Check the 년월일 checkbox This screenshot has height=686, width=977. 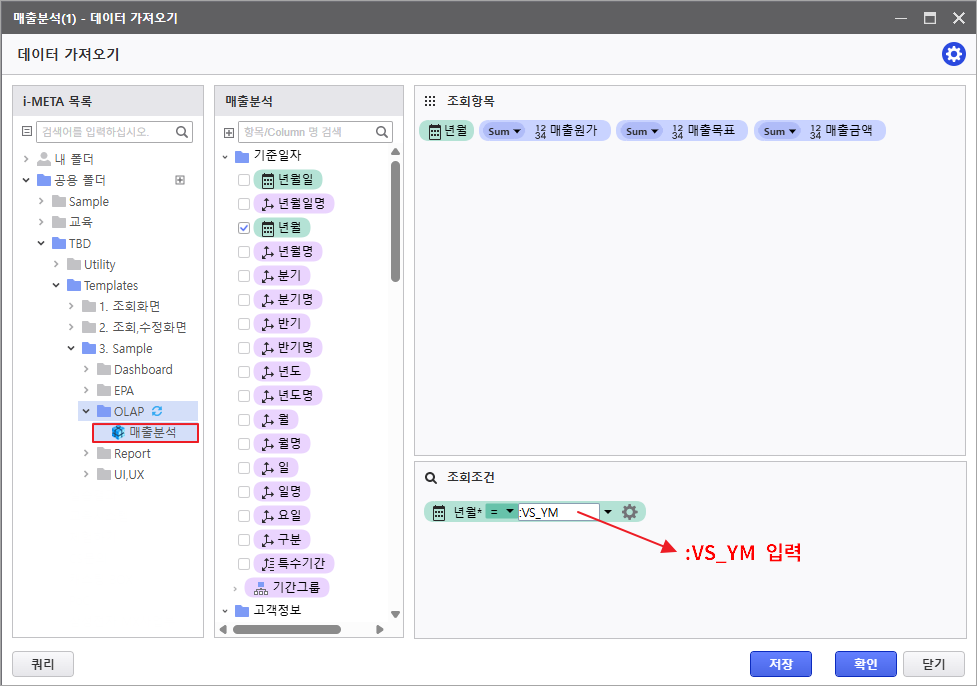[244, 180]
